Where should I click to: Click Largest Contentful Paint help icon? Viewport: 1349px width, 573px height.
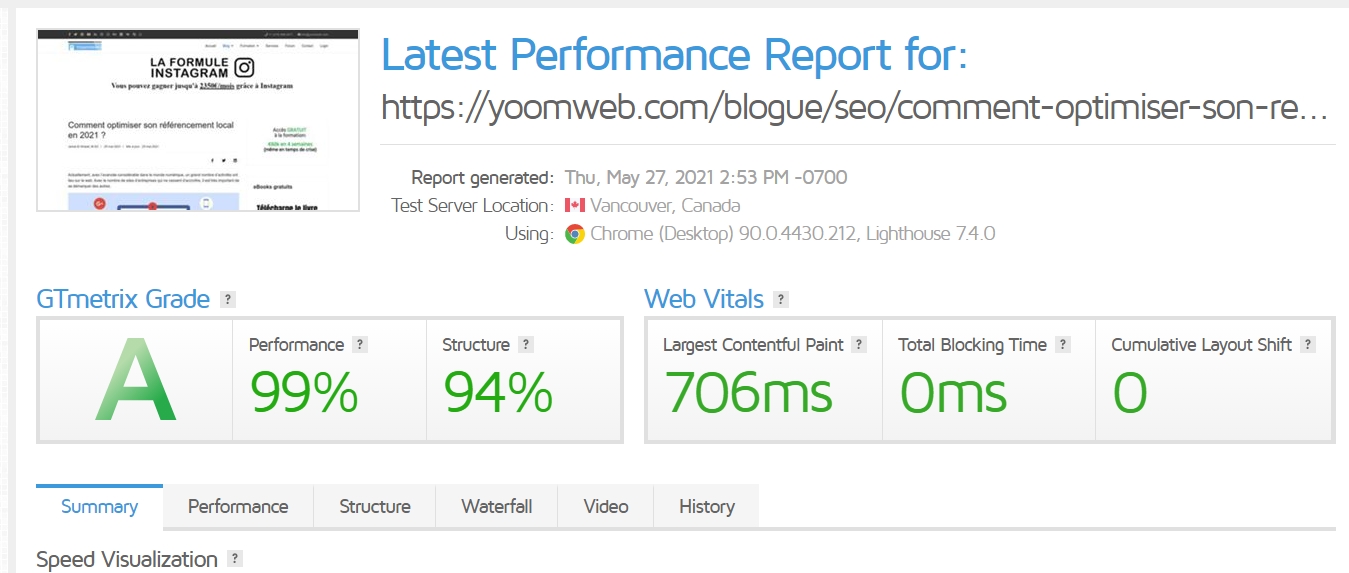859,345
